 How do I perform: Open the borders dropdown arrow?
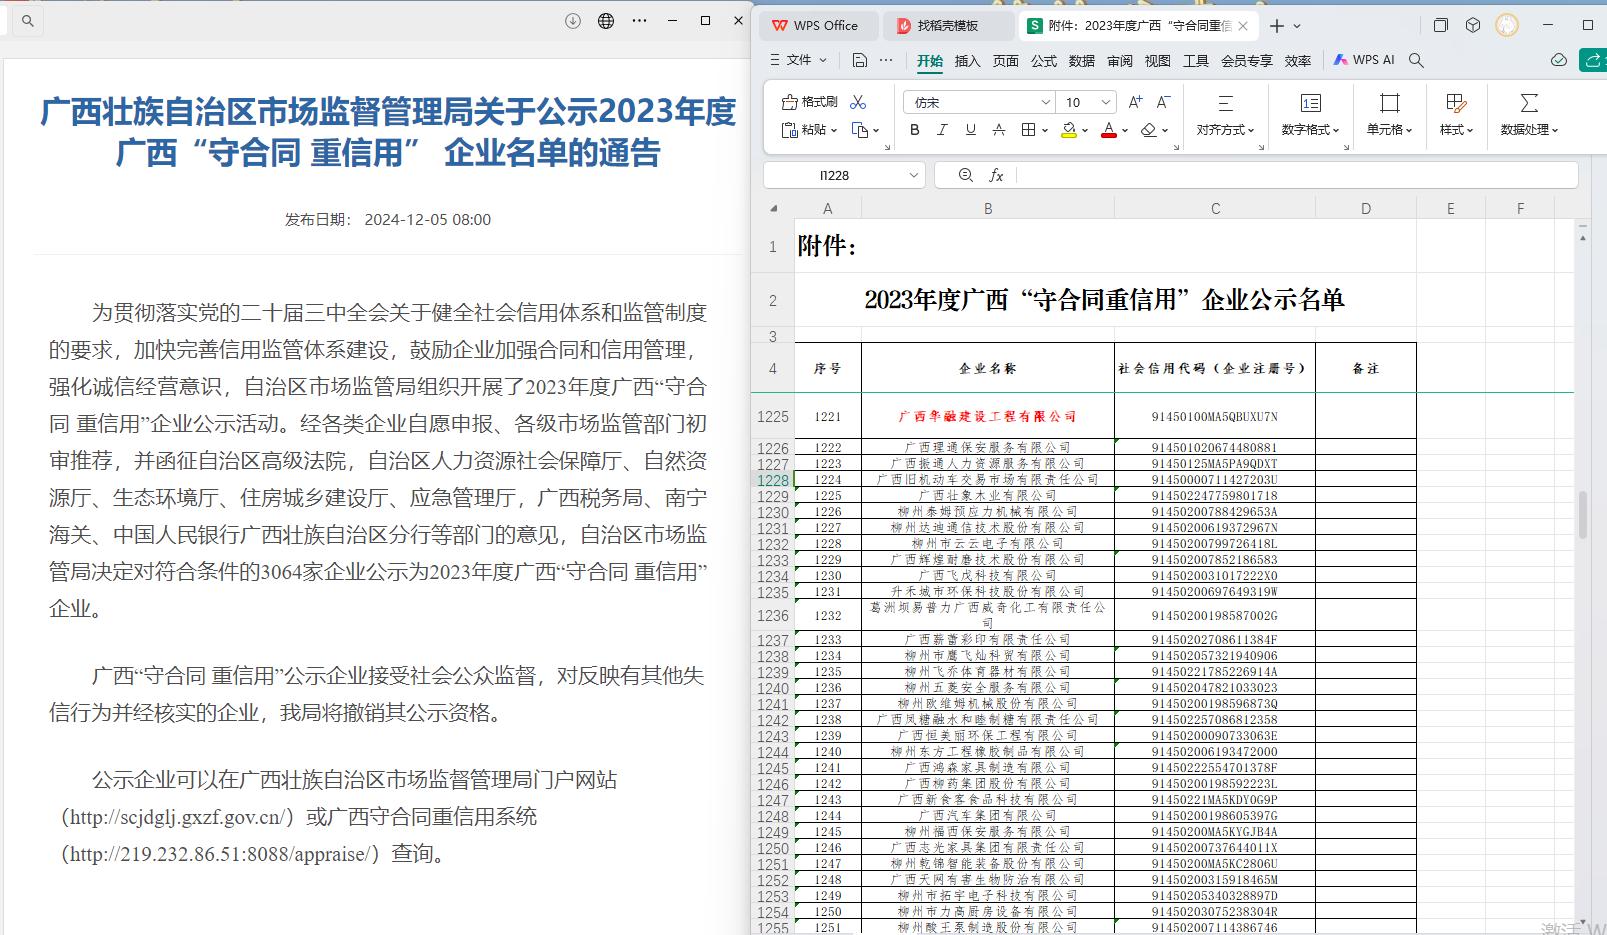tap(1045, 131)
